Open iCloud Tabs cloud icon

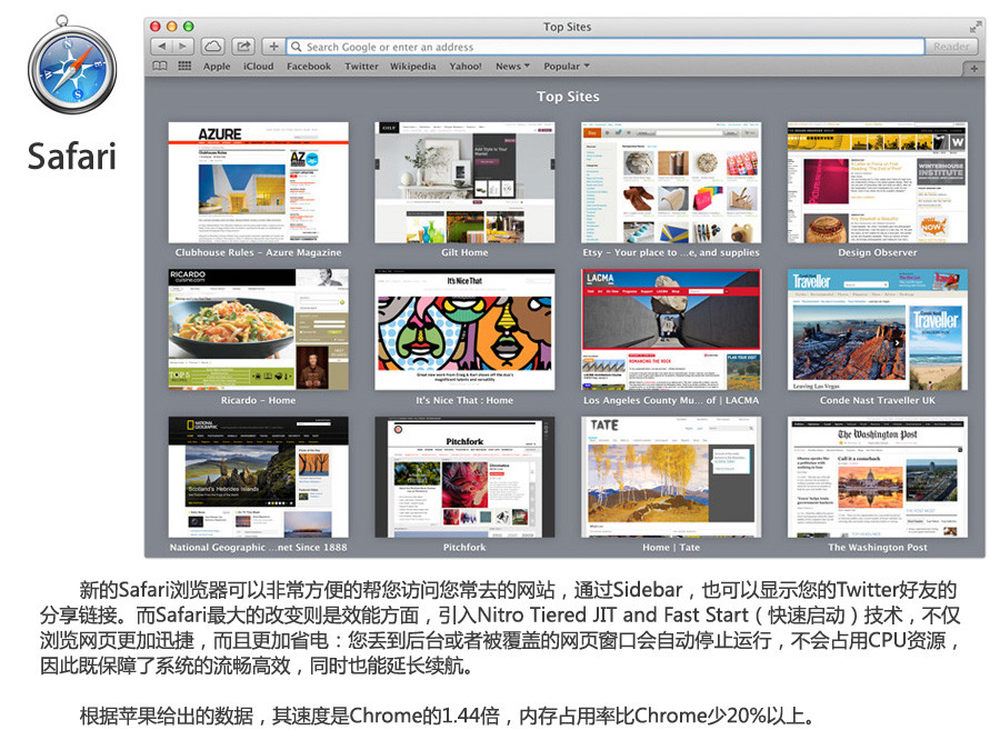(x=212, y=47)
